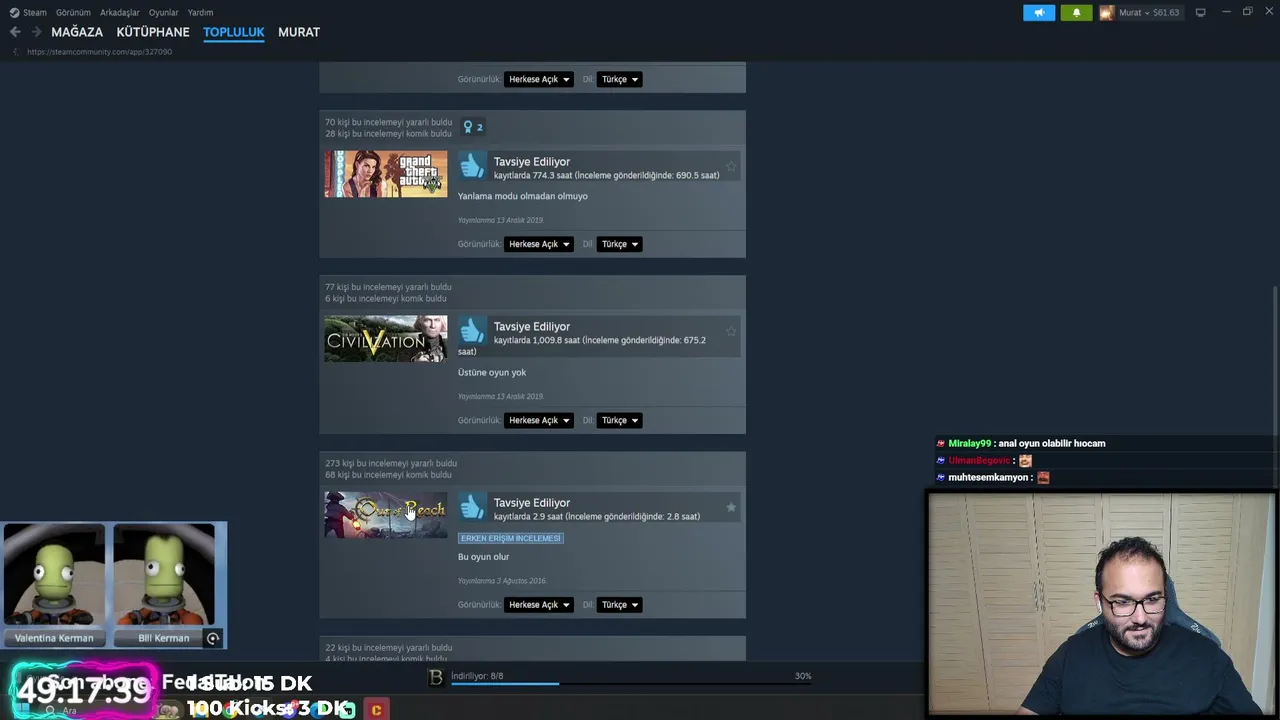Open the Steam menu

(x=35, y=12)
